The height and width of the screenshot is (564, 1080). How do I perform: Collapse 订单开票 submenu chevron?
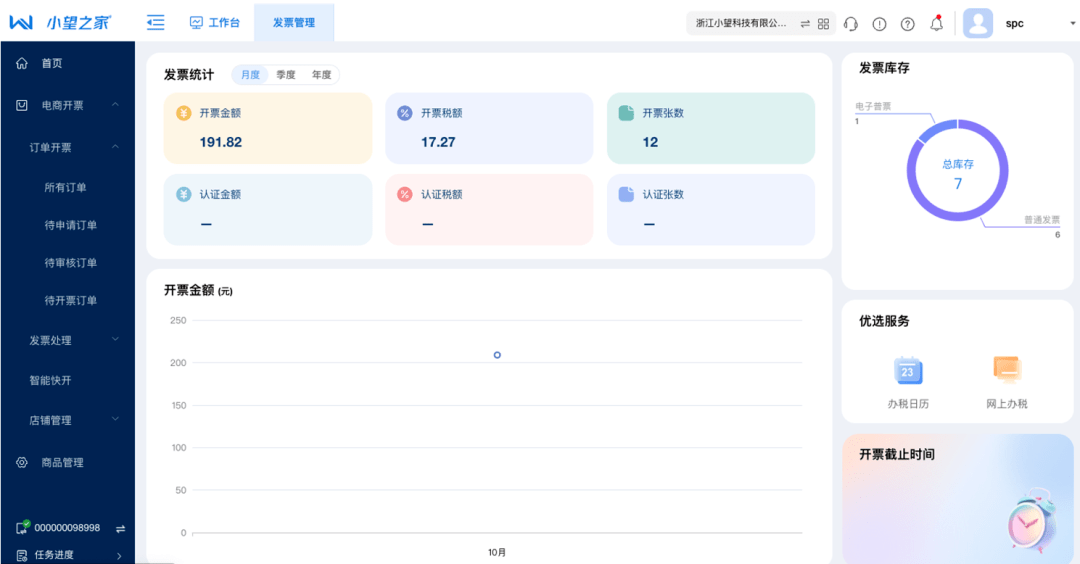tap(115, 147)
